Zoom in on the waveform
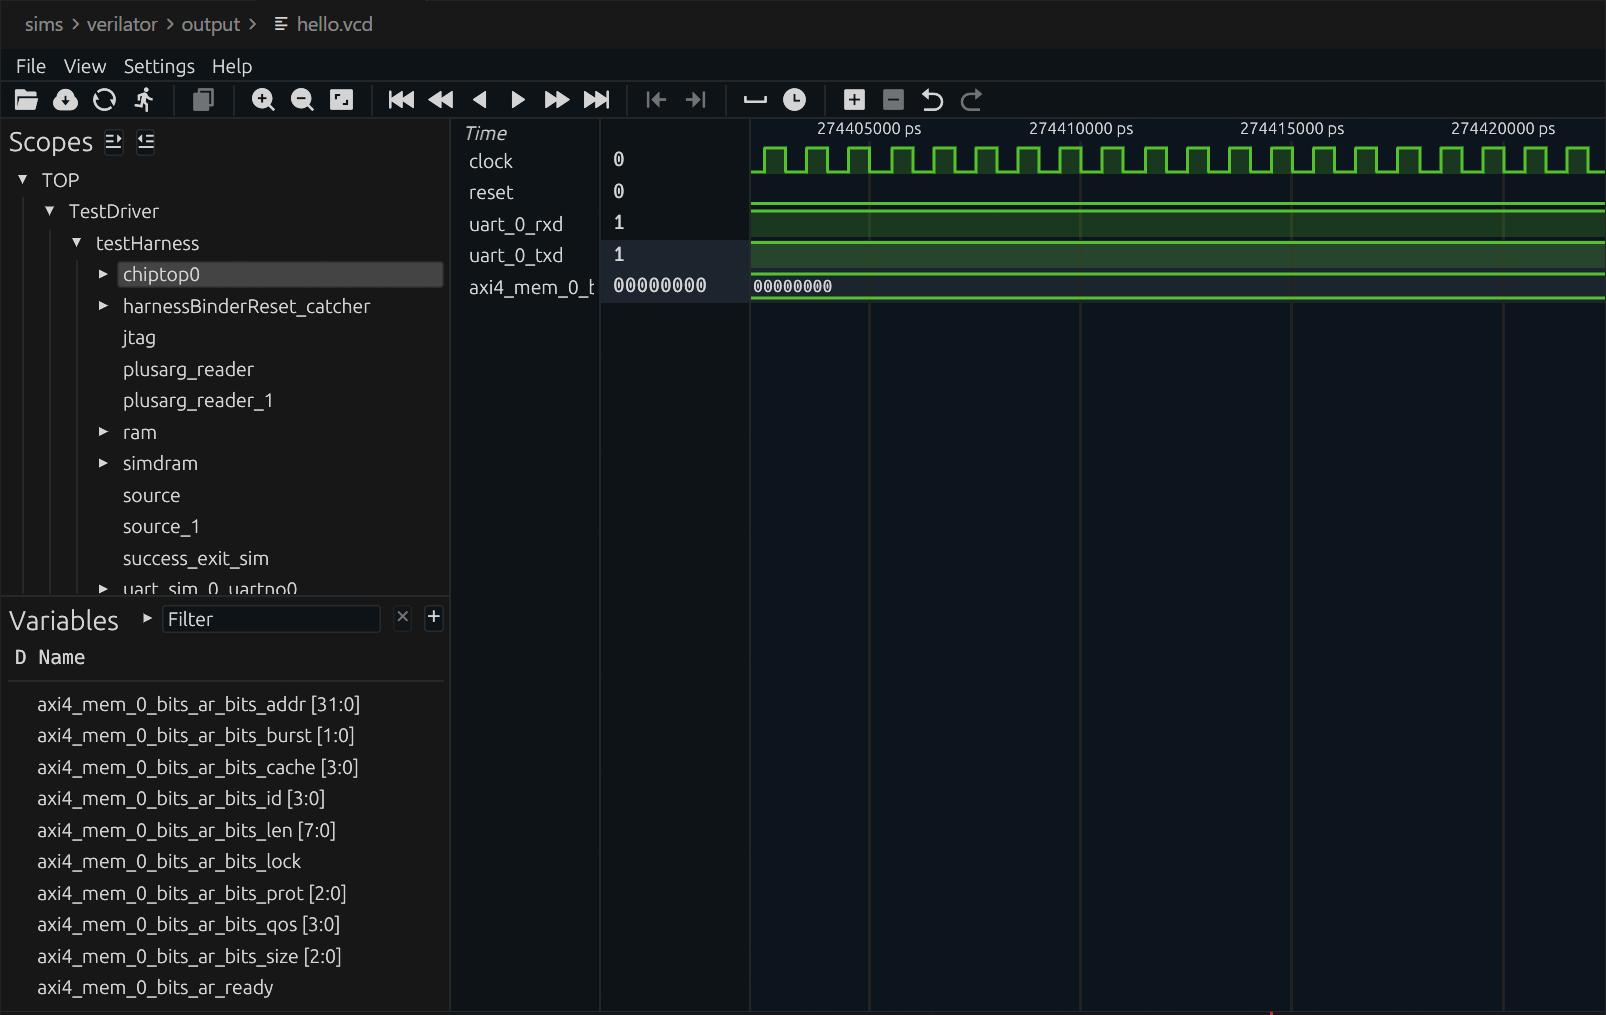 pos(263,100)
